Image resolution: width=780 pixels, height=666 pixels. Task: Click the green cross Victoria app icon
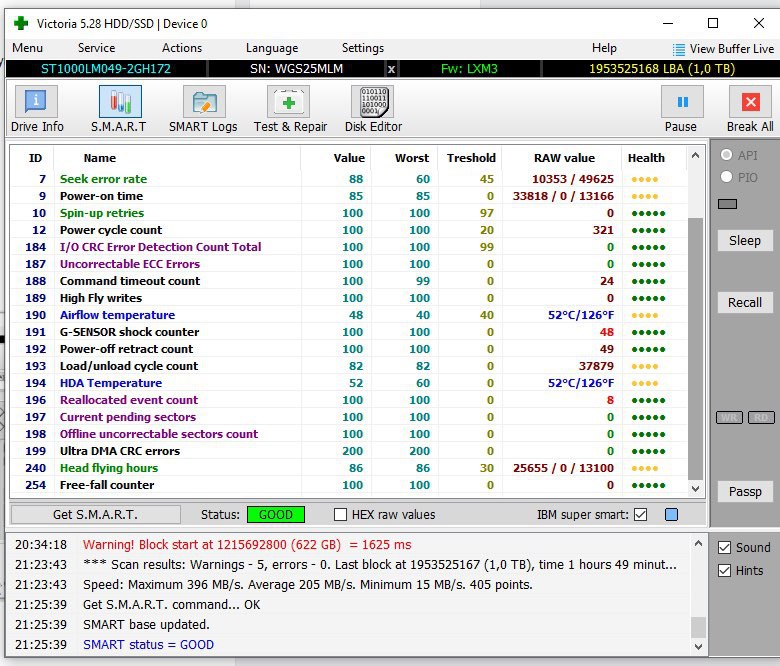pyautogui.click(x=21, y=23)
